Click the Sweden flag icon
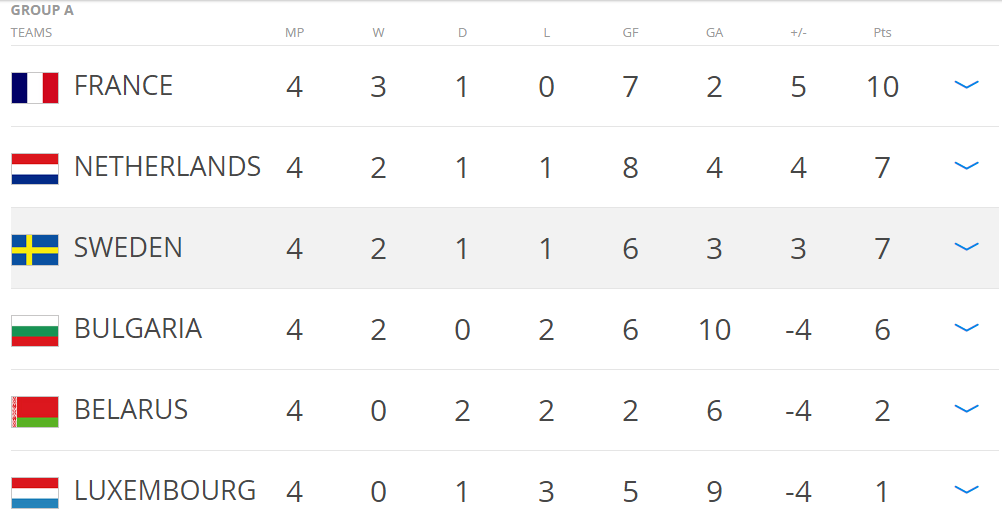The width and height of the screenshot is (1002, 517). click(35, 249)
